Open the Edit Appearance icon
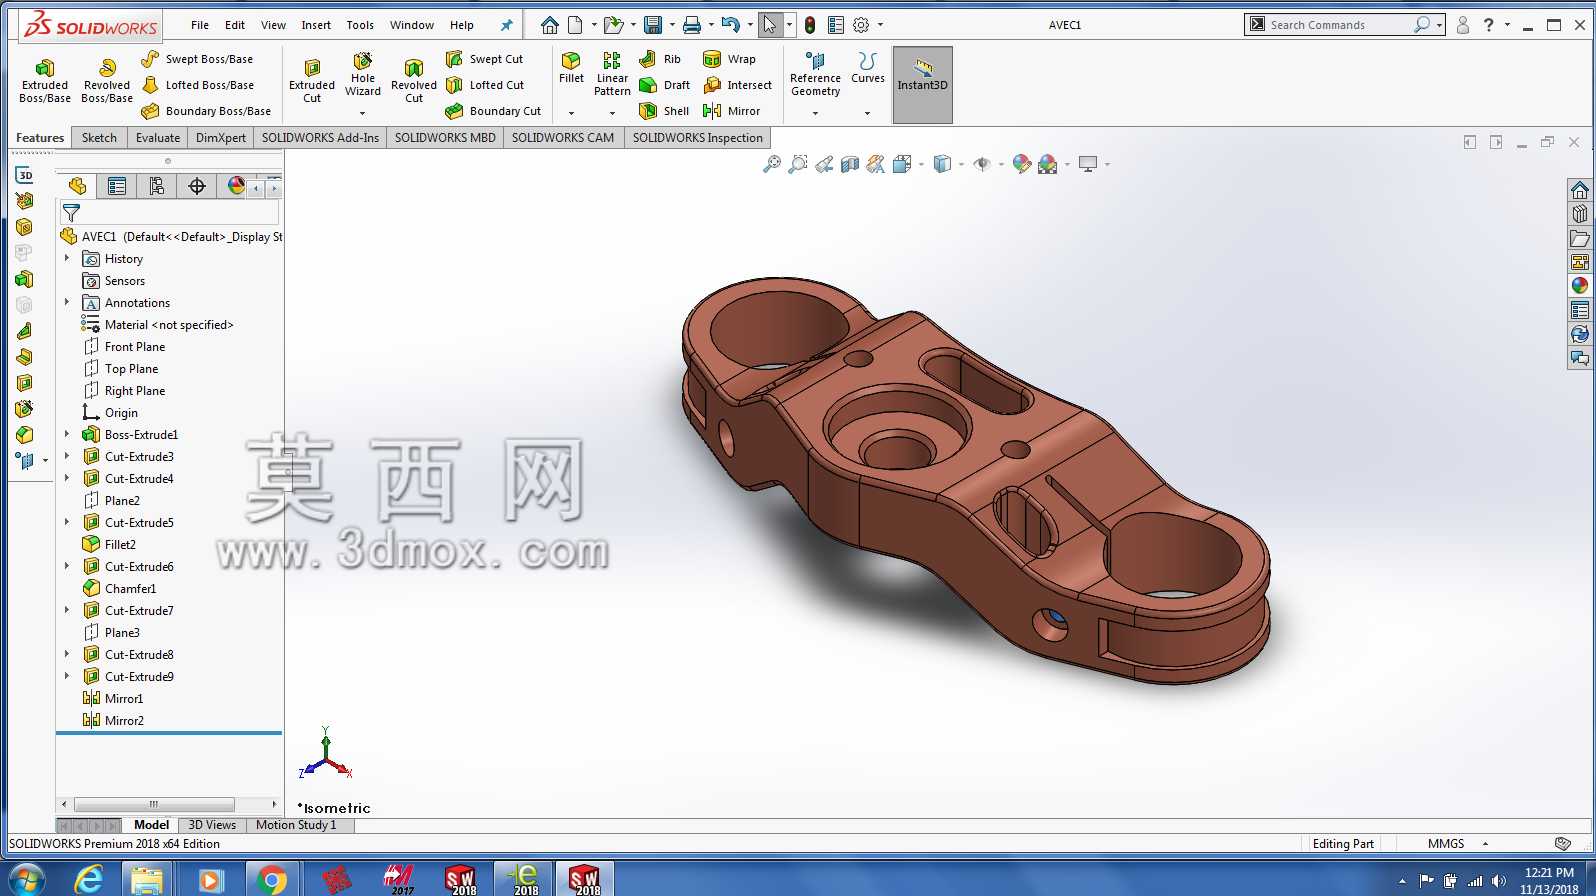Viewport: 1596px width, 896px height. [x=1021, y=164]
